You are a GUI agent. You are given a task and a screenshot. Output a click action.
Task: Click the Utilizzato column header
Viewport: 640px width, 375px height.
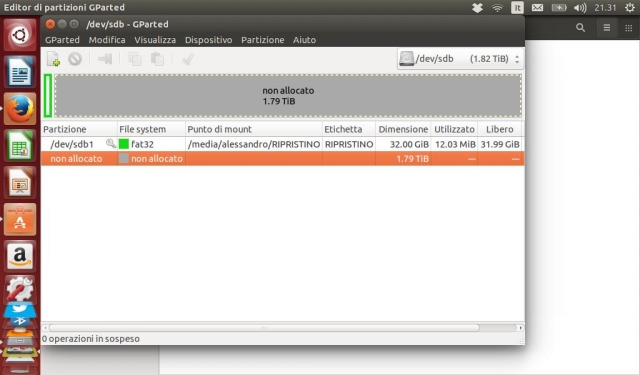pyautogui.click(x=454, y=129)
